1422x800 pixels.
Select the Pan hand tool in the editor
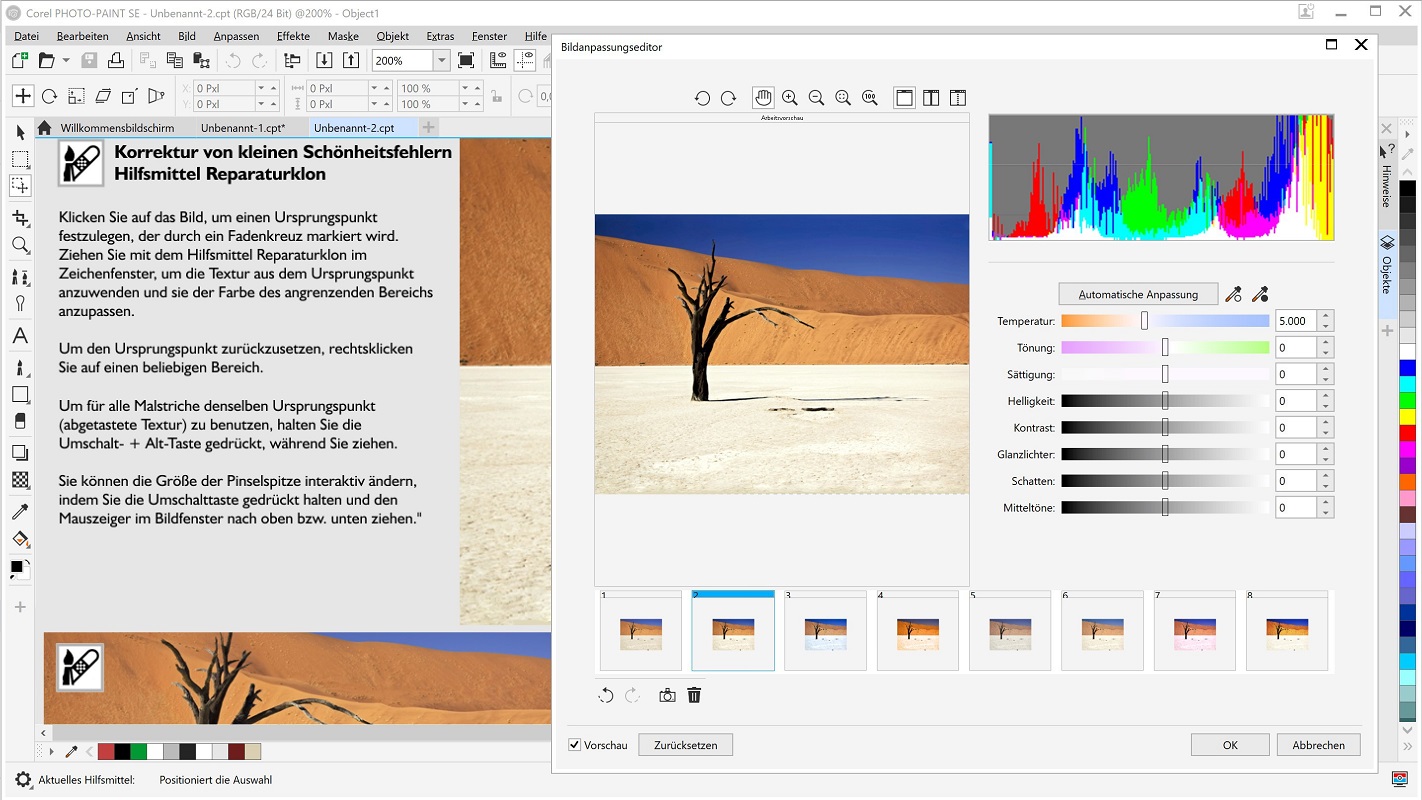pyautogui.click(x=763, y=97)
